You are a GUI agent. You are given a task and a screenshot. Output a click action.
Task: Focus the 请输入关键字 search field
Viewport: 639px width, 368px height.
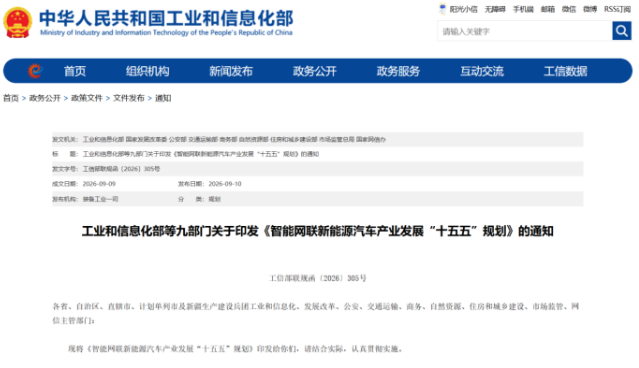click(525, 31)
